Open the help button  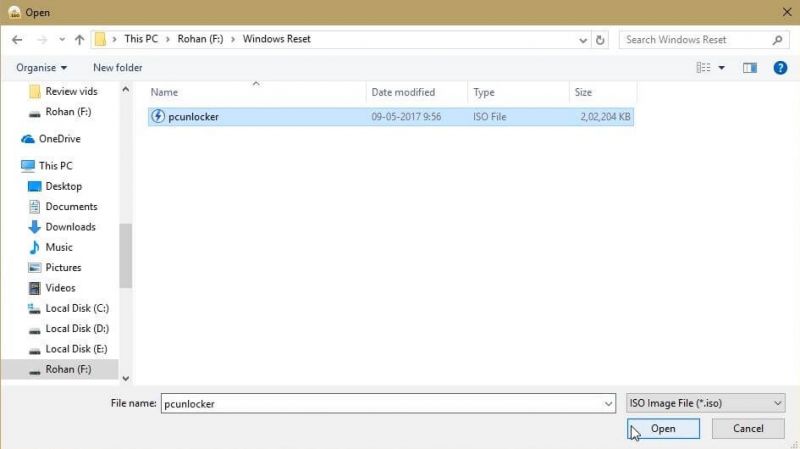(780, 67)
